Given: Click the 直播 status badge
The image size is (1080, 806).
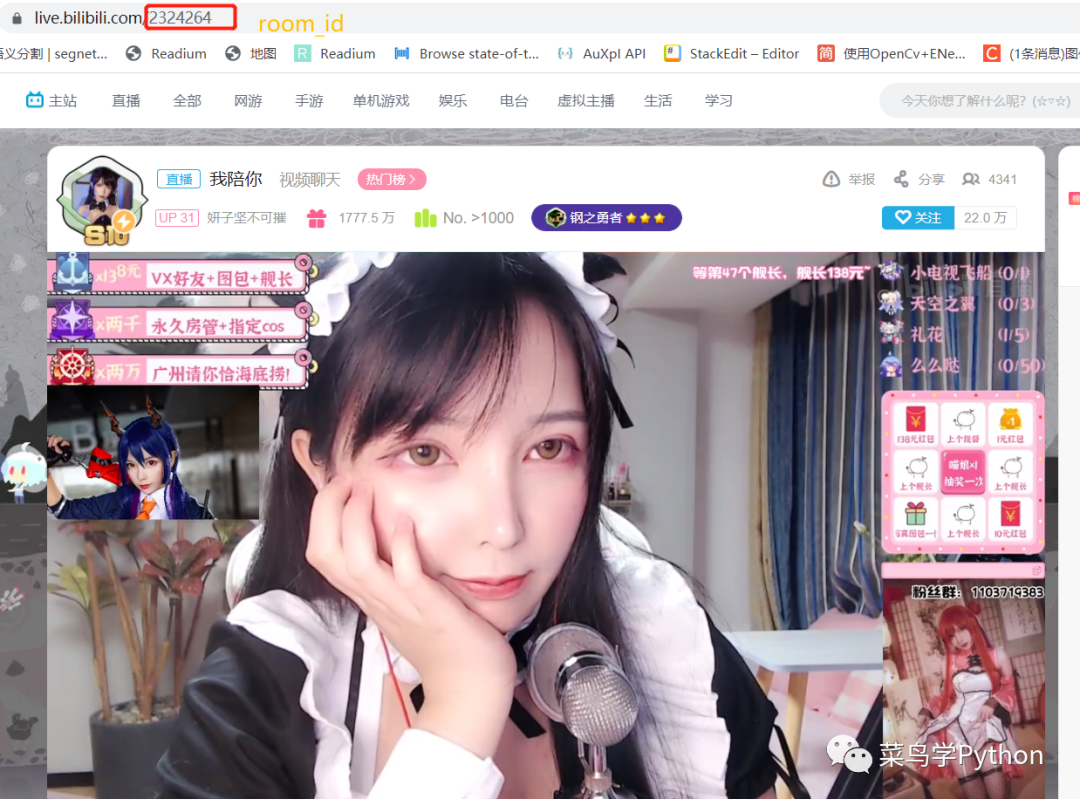Looking at the screenshot, I should 178,179.
